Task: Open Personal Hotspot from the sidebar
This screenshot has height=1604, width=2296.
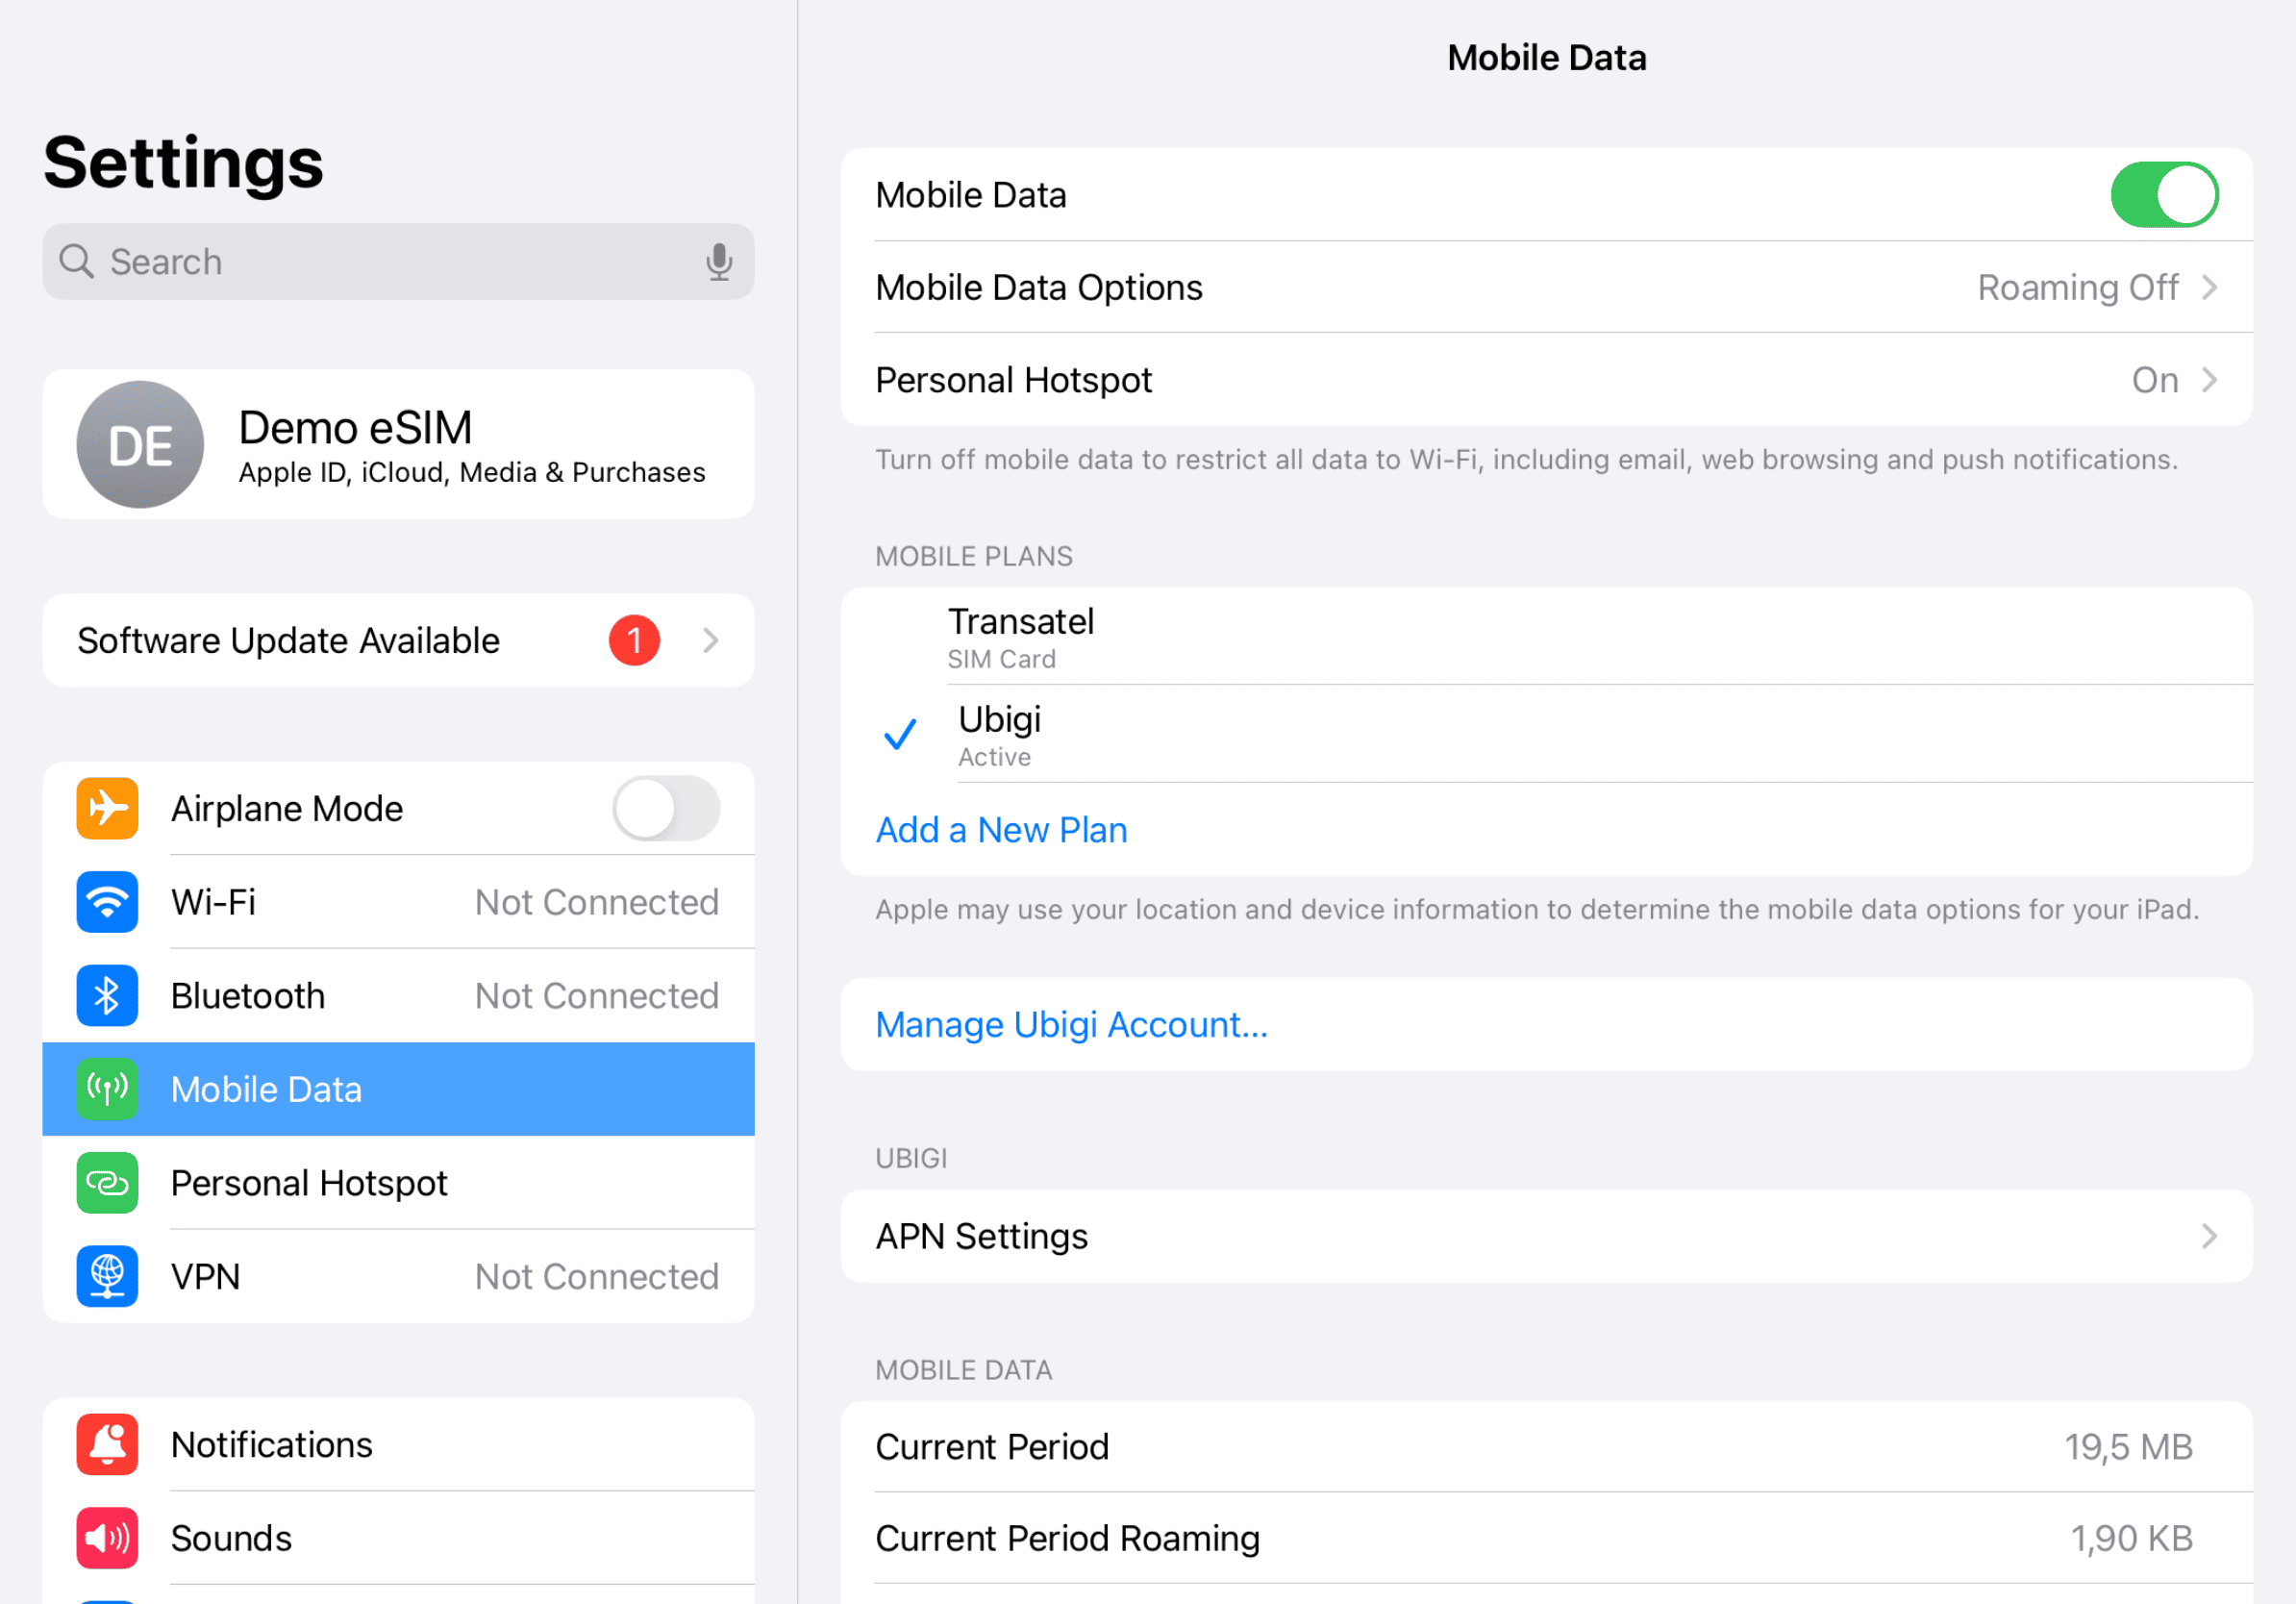Action: tap(398, 1183)
